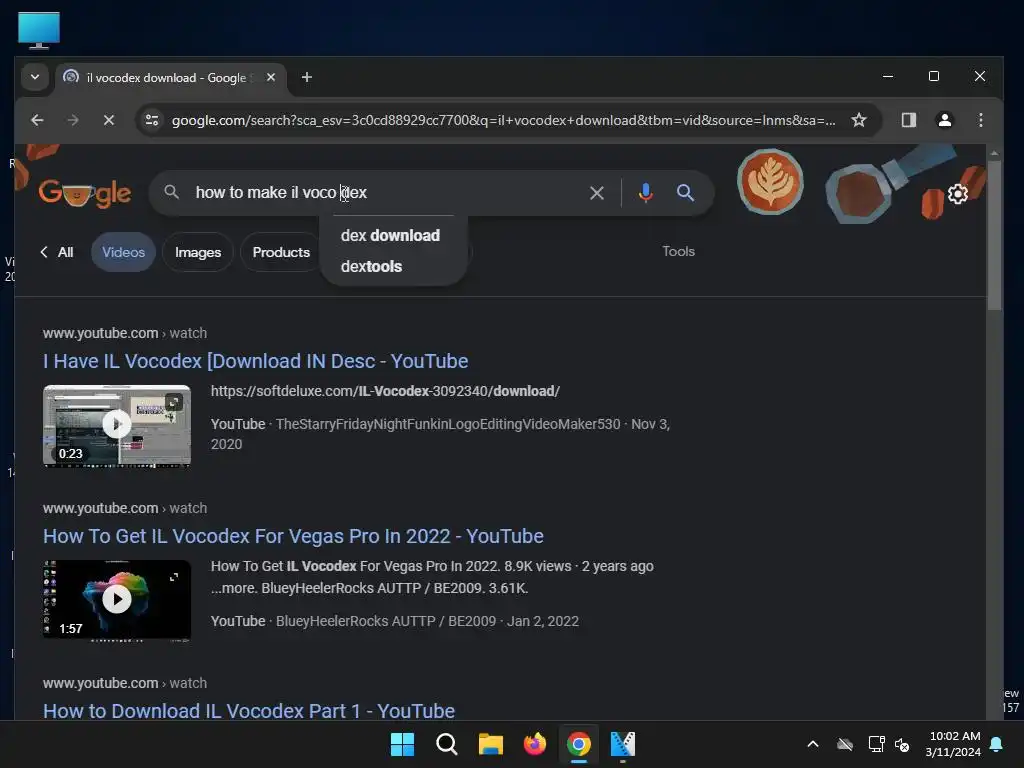The height and width of the screenshot is (768, 1024).
Task: Go back to previous page
Action: tap(37, 120)
